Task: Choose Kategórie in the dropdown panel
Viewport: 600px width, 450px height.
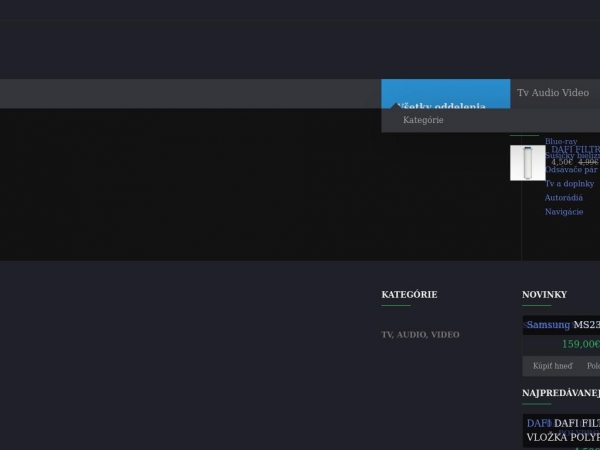Action: point(423,120)
